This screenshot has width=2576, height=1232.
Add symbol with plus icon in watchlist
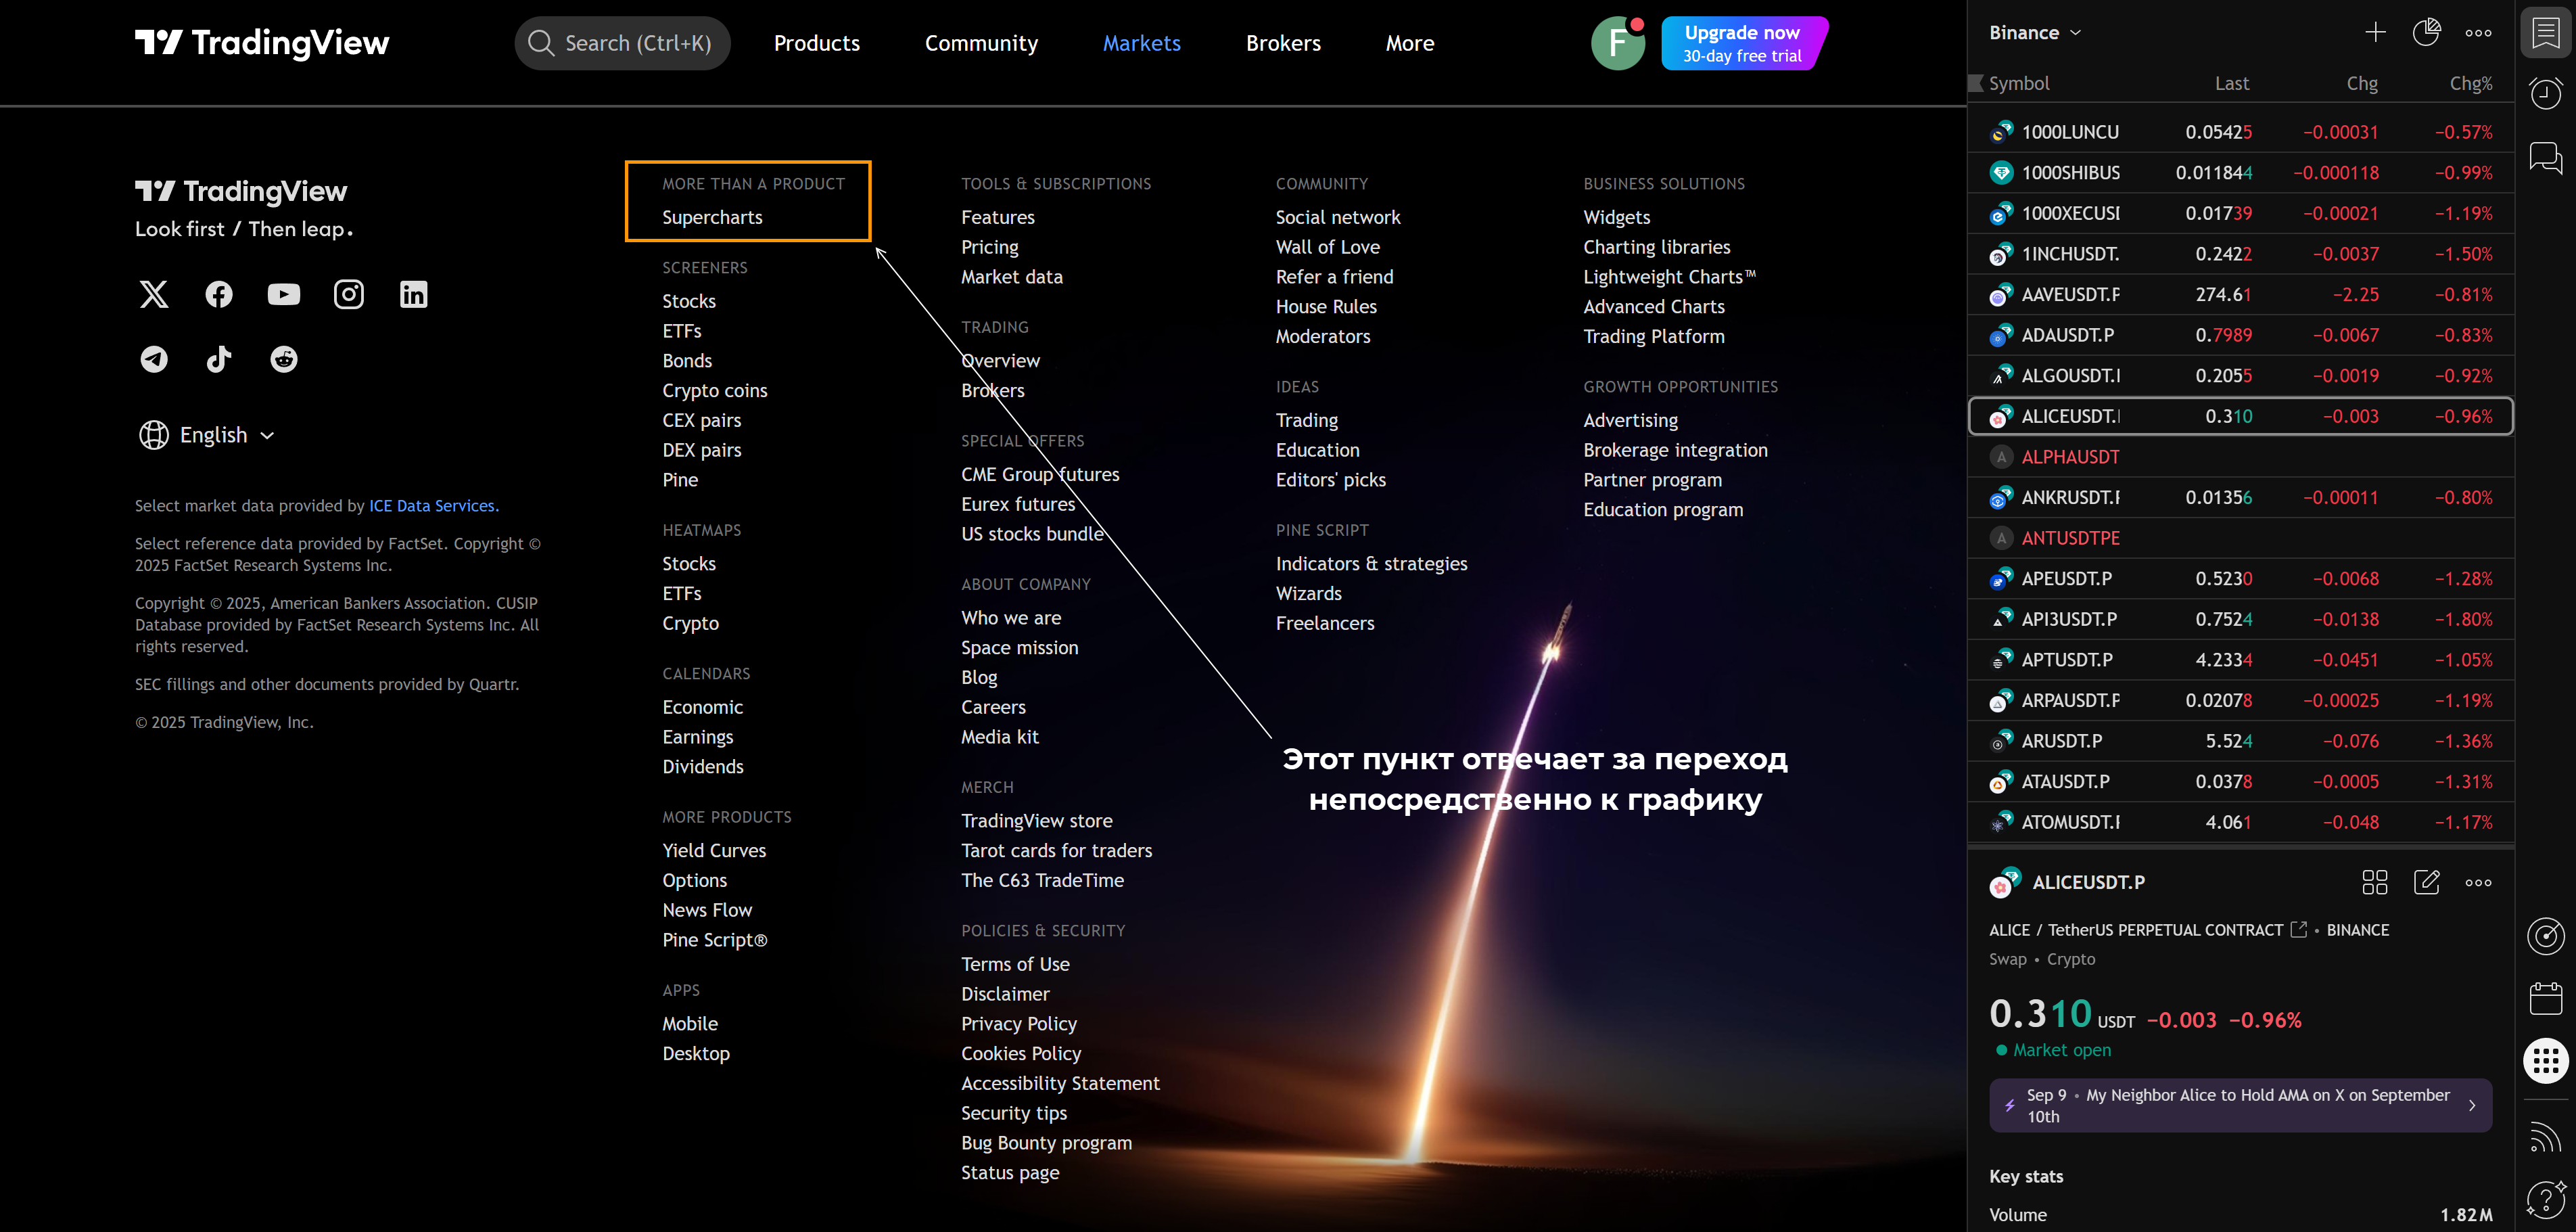(2375, 33)
